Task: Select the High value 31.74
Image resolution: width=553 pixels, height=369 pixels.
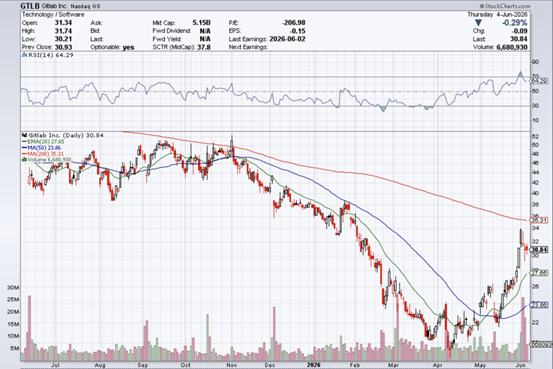Action: click(x=63, y=31)
